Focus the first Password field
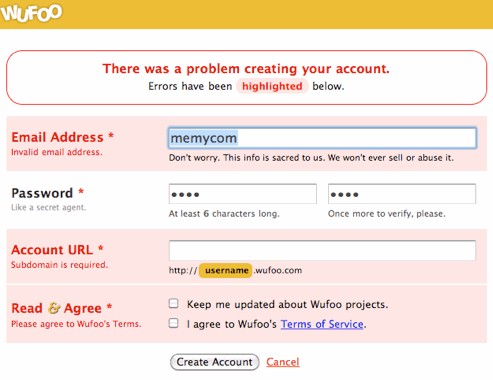The image size is (493, 380). 242,194
